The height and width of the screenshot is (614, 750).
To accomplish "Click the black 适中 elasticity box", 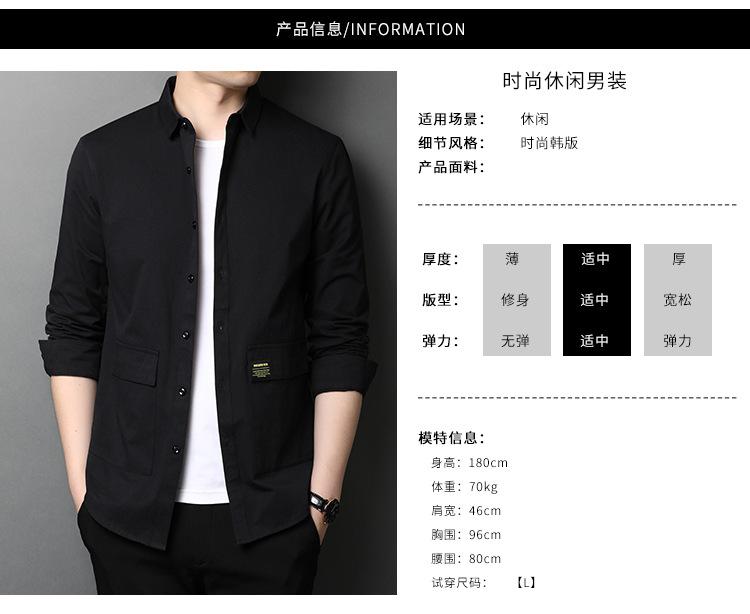I will pyautogui.click(x=596, y=341).
